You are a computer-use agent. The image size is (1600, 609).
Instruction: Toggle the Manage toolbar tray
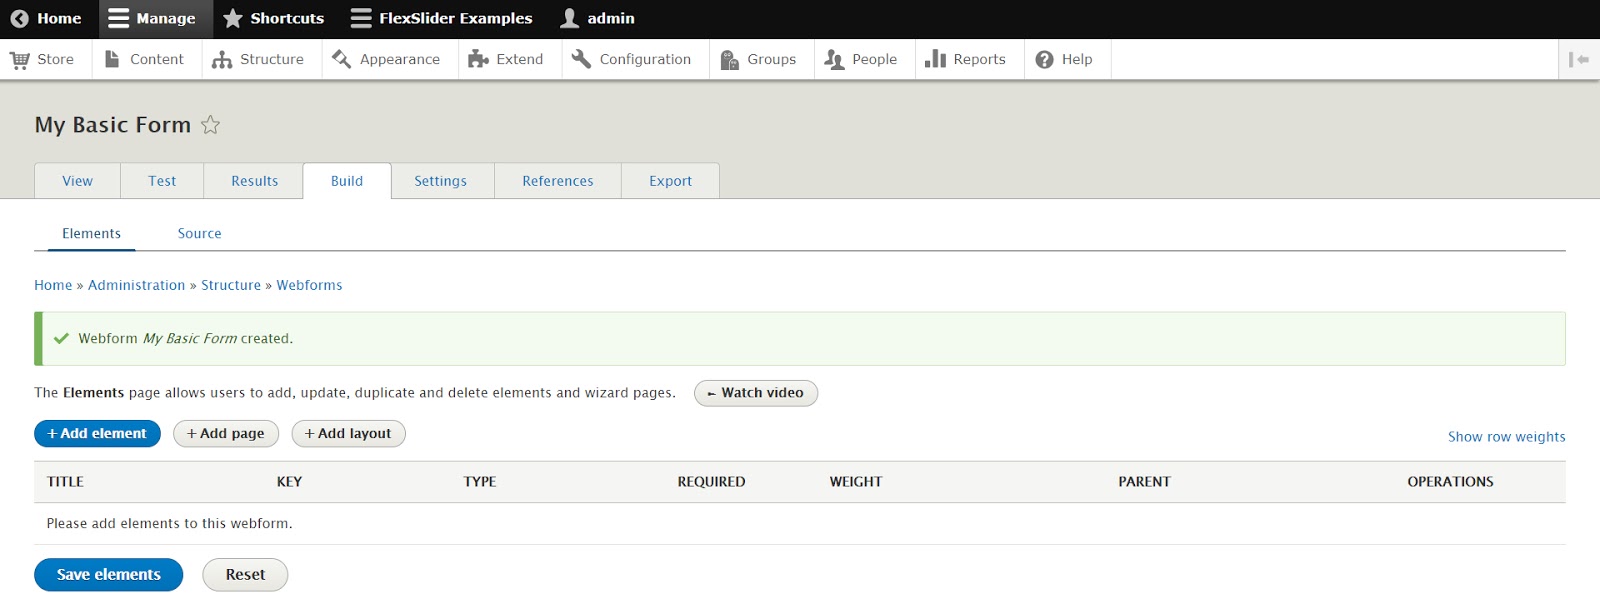(152, 19)
